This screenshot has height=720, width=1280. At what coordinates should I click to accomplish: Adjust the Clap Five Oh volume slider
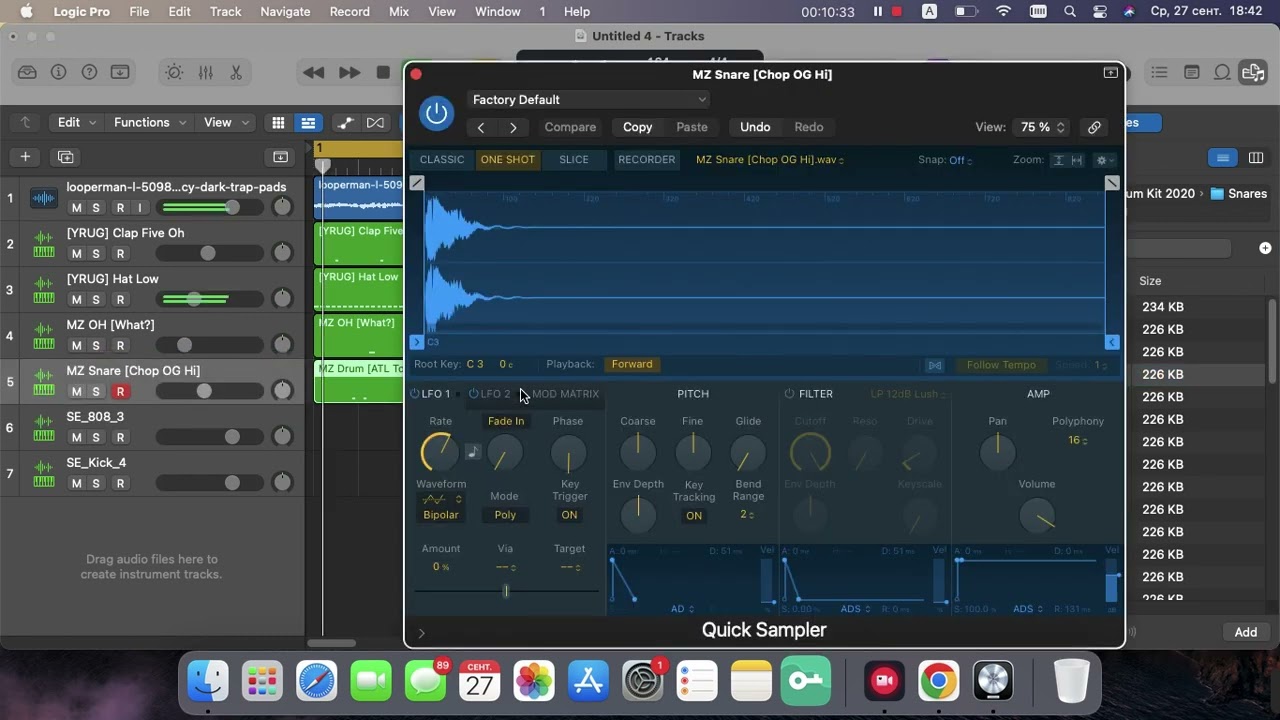(x=207, y=254)
